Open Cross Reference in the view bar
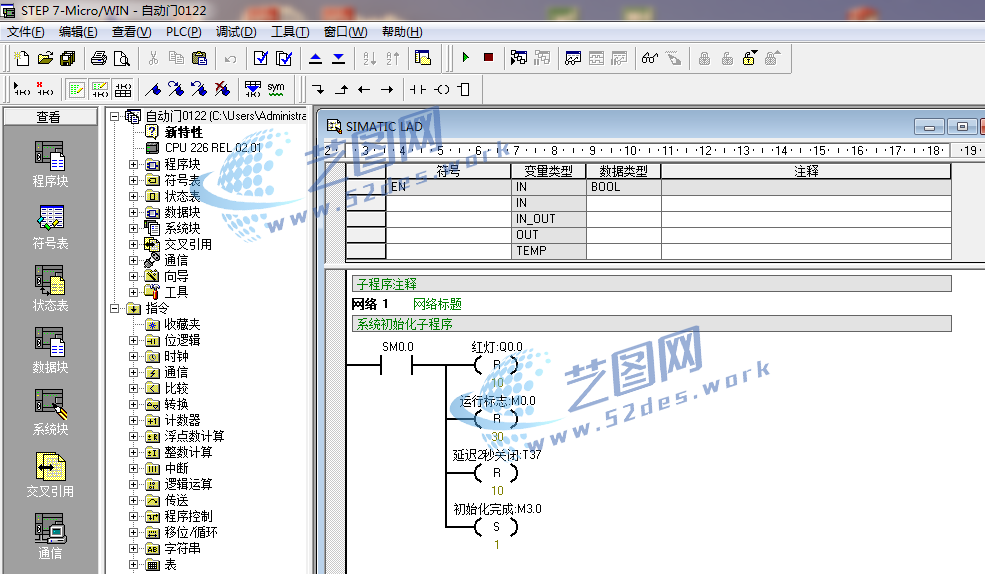Image resolution: width=985 pixels, height=574 pixels. (50, 475)
